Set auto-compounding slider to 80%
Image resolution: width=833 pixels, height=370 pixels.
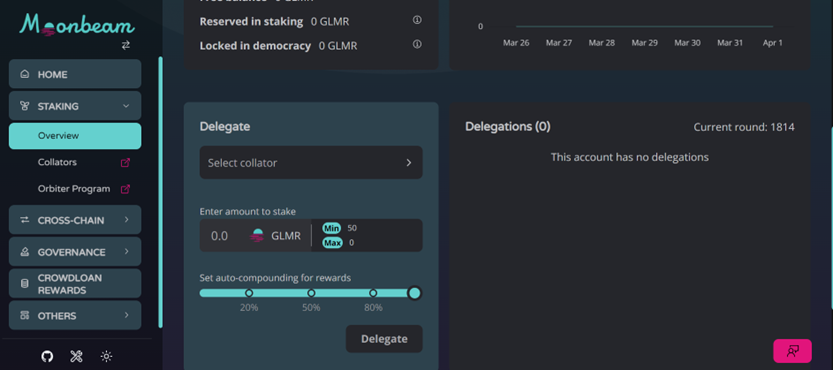[x=373, y=293]
